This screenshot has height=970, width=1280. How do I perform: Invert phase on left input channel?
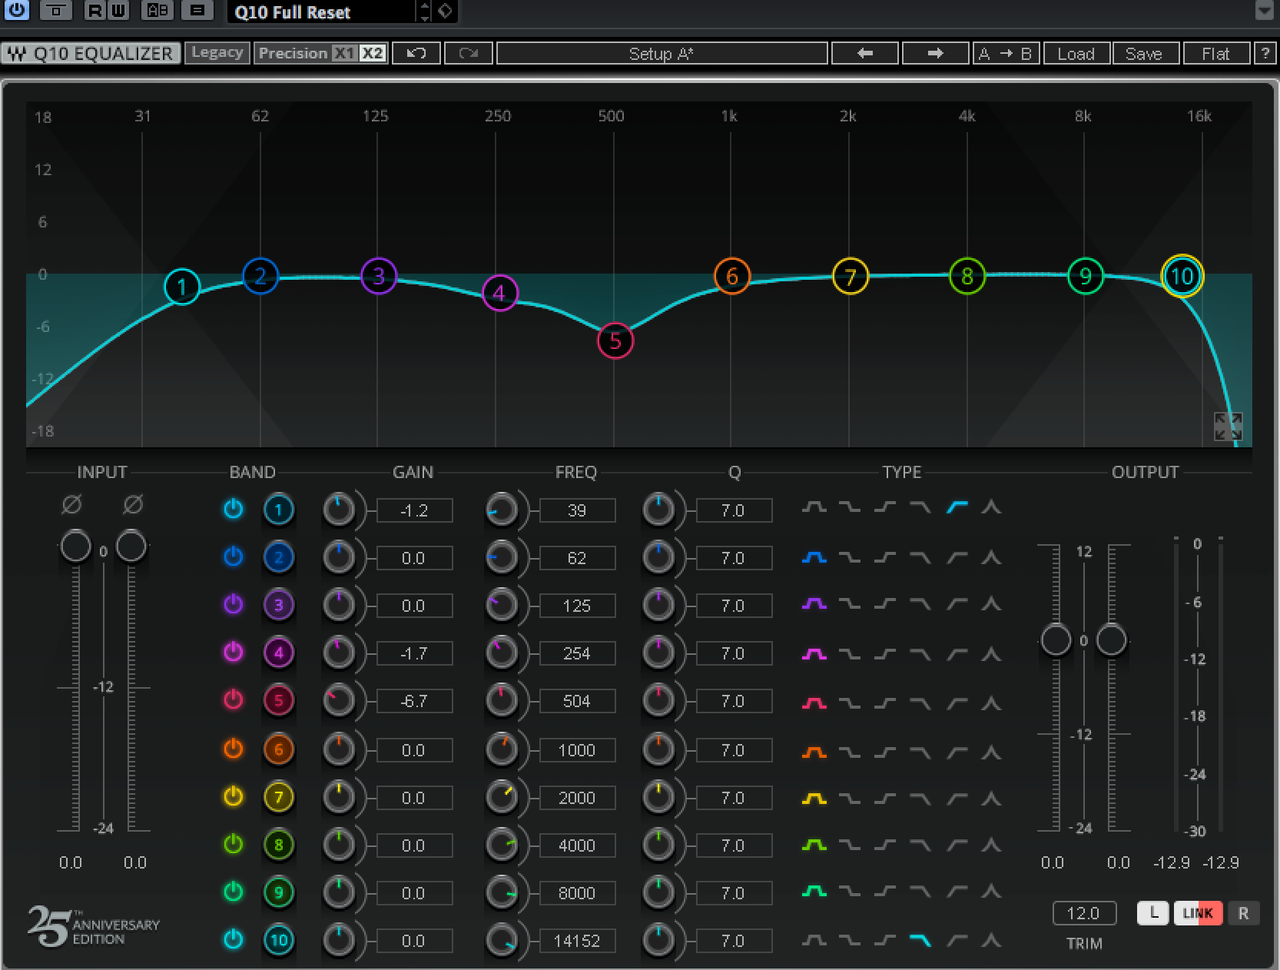pyautogui.click(x=72, y=504)
